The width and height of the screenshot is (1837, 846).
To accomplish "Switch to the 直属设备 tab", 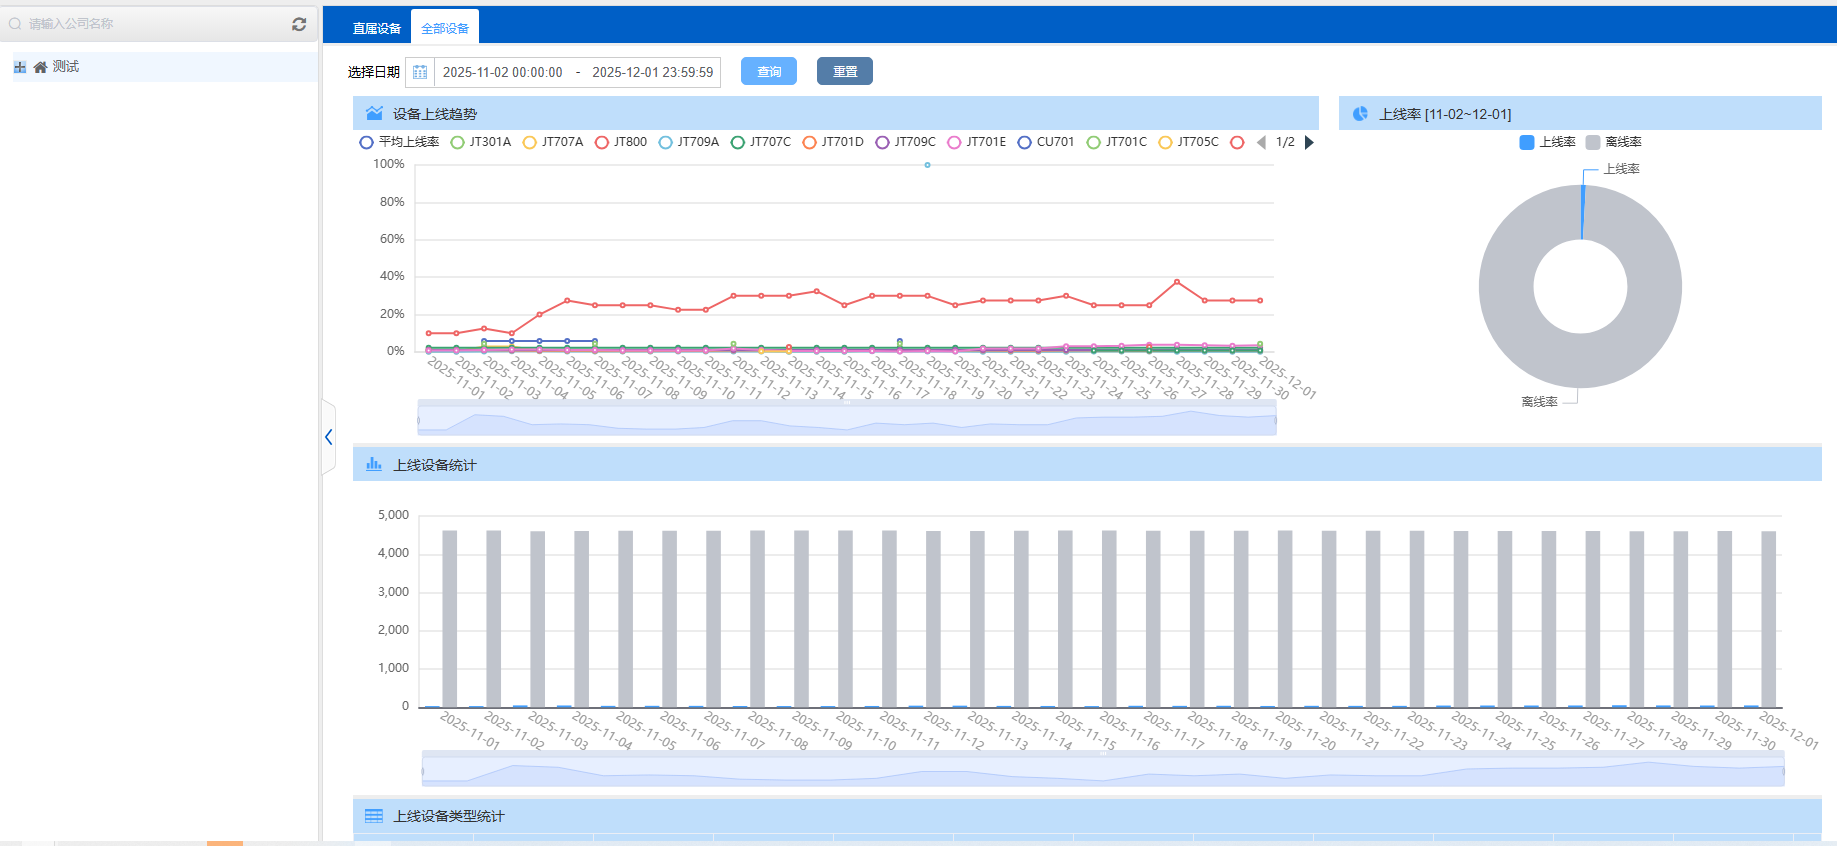I will pos(376,28).
